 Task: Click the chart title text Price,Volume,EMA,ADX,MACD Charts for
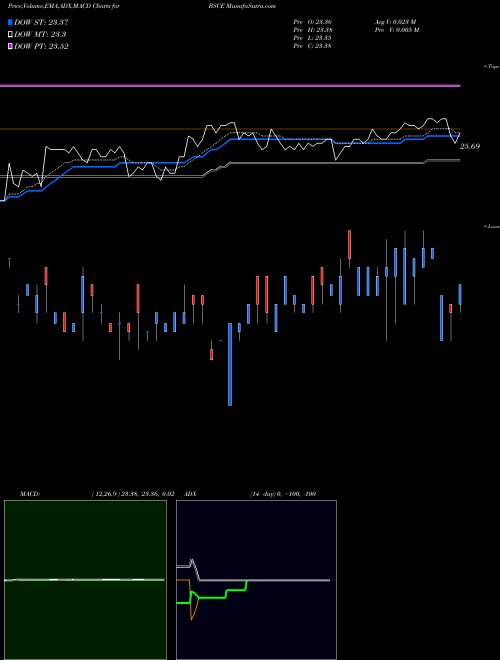(x=64, y=6)
